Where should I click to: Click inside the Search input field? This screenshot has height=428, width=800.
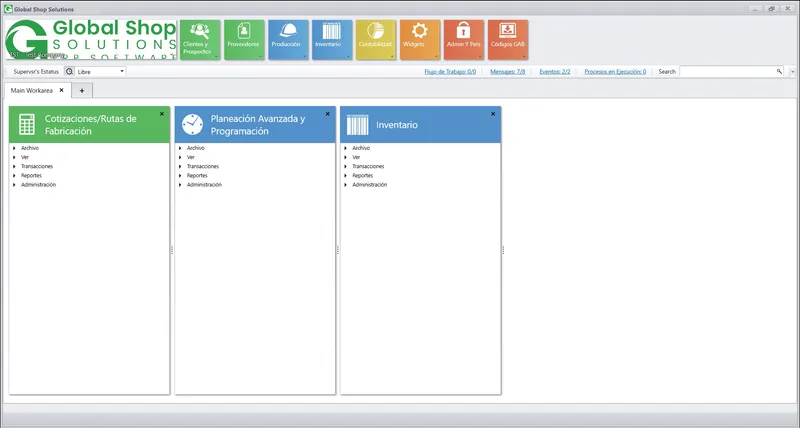click(x=727, y=71)
